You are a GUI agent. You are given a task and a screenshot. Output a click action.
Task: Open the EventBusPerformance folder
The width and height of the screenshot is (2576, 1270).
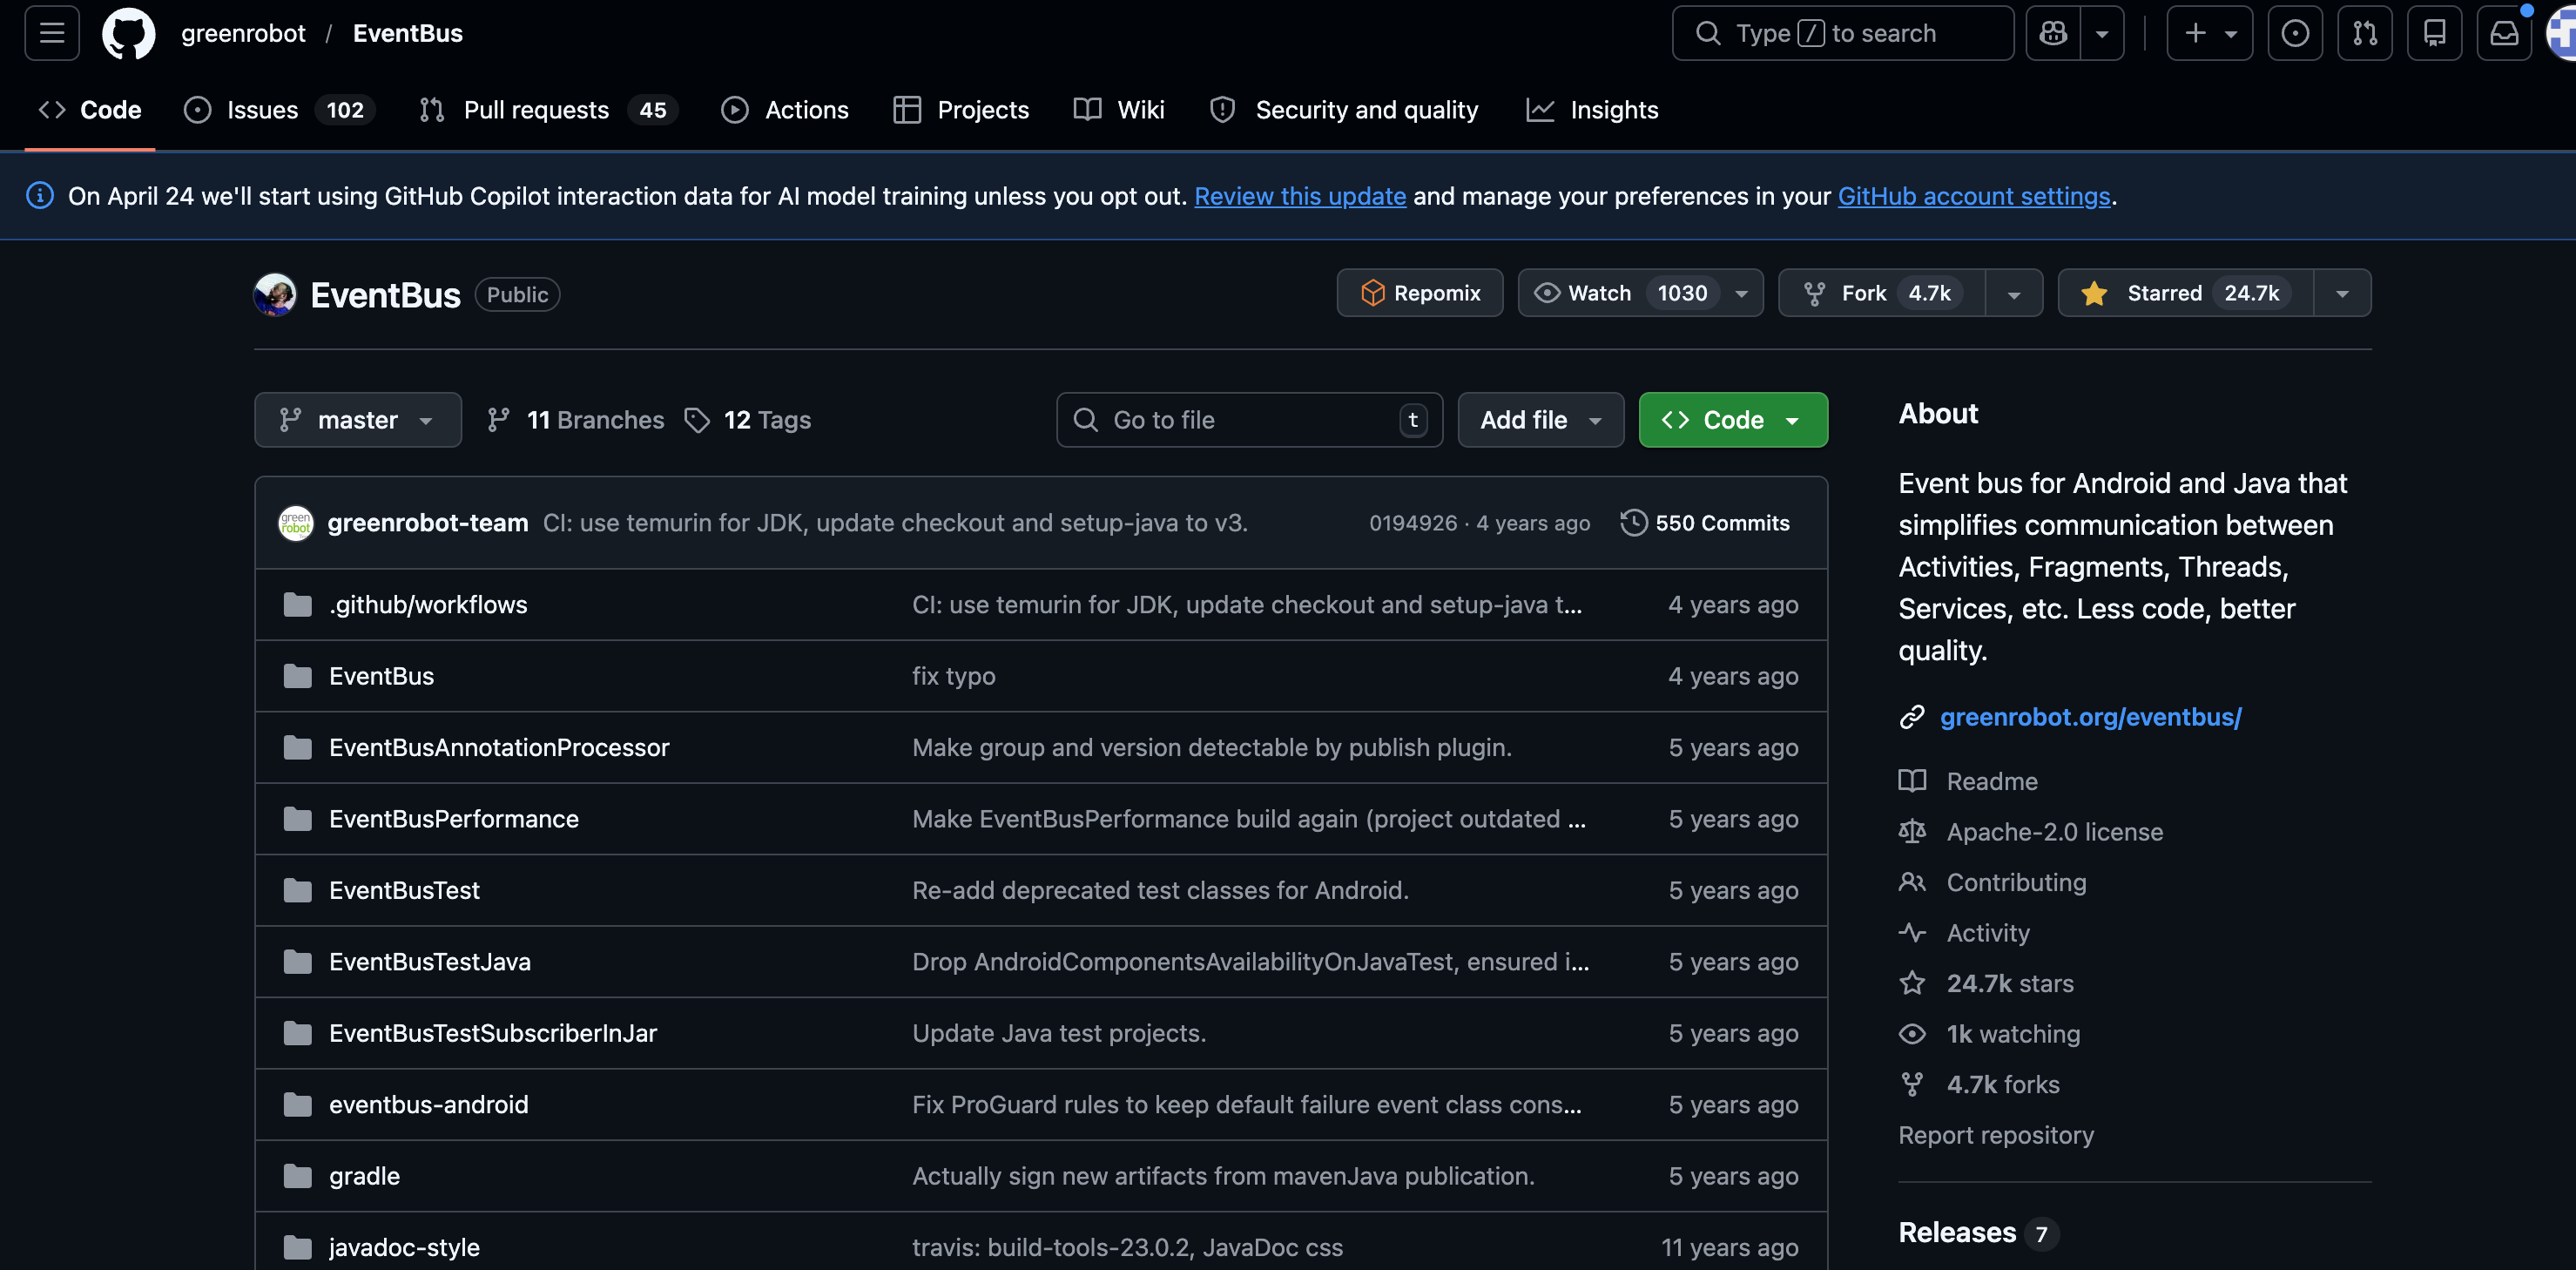click(x=453, y=819)
